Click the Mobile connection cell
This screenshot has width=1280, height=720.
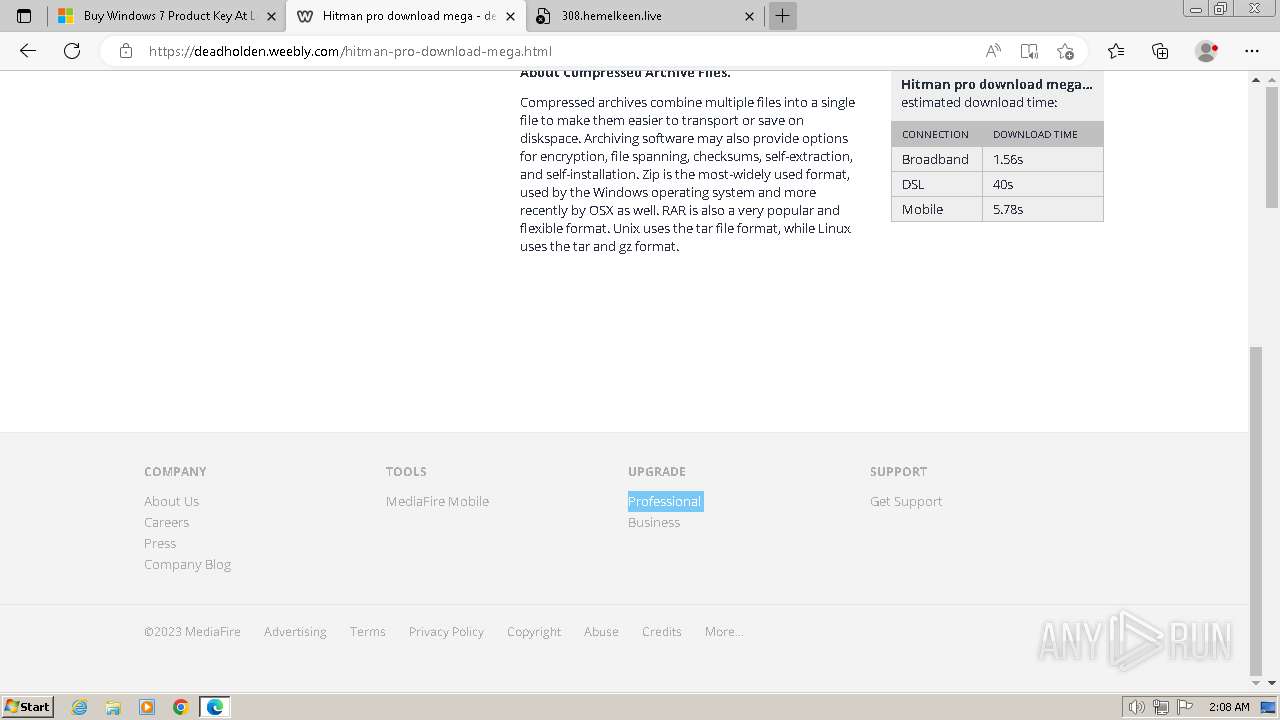pos(937,209)
